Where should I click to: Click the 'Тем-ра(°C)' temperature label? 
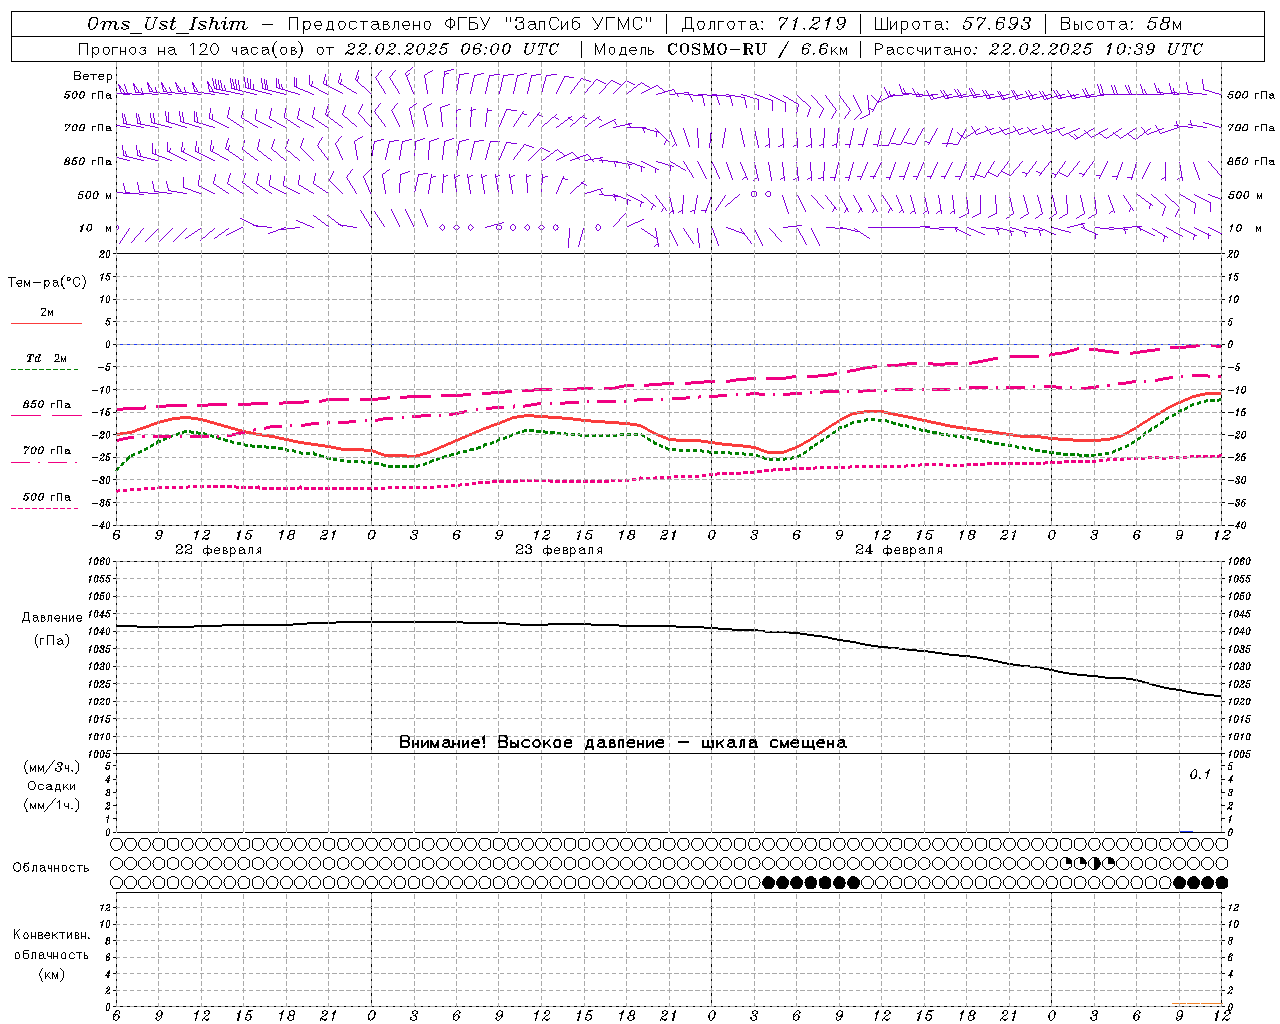click(47, 283)
